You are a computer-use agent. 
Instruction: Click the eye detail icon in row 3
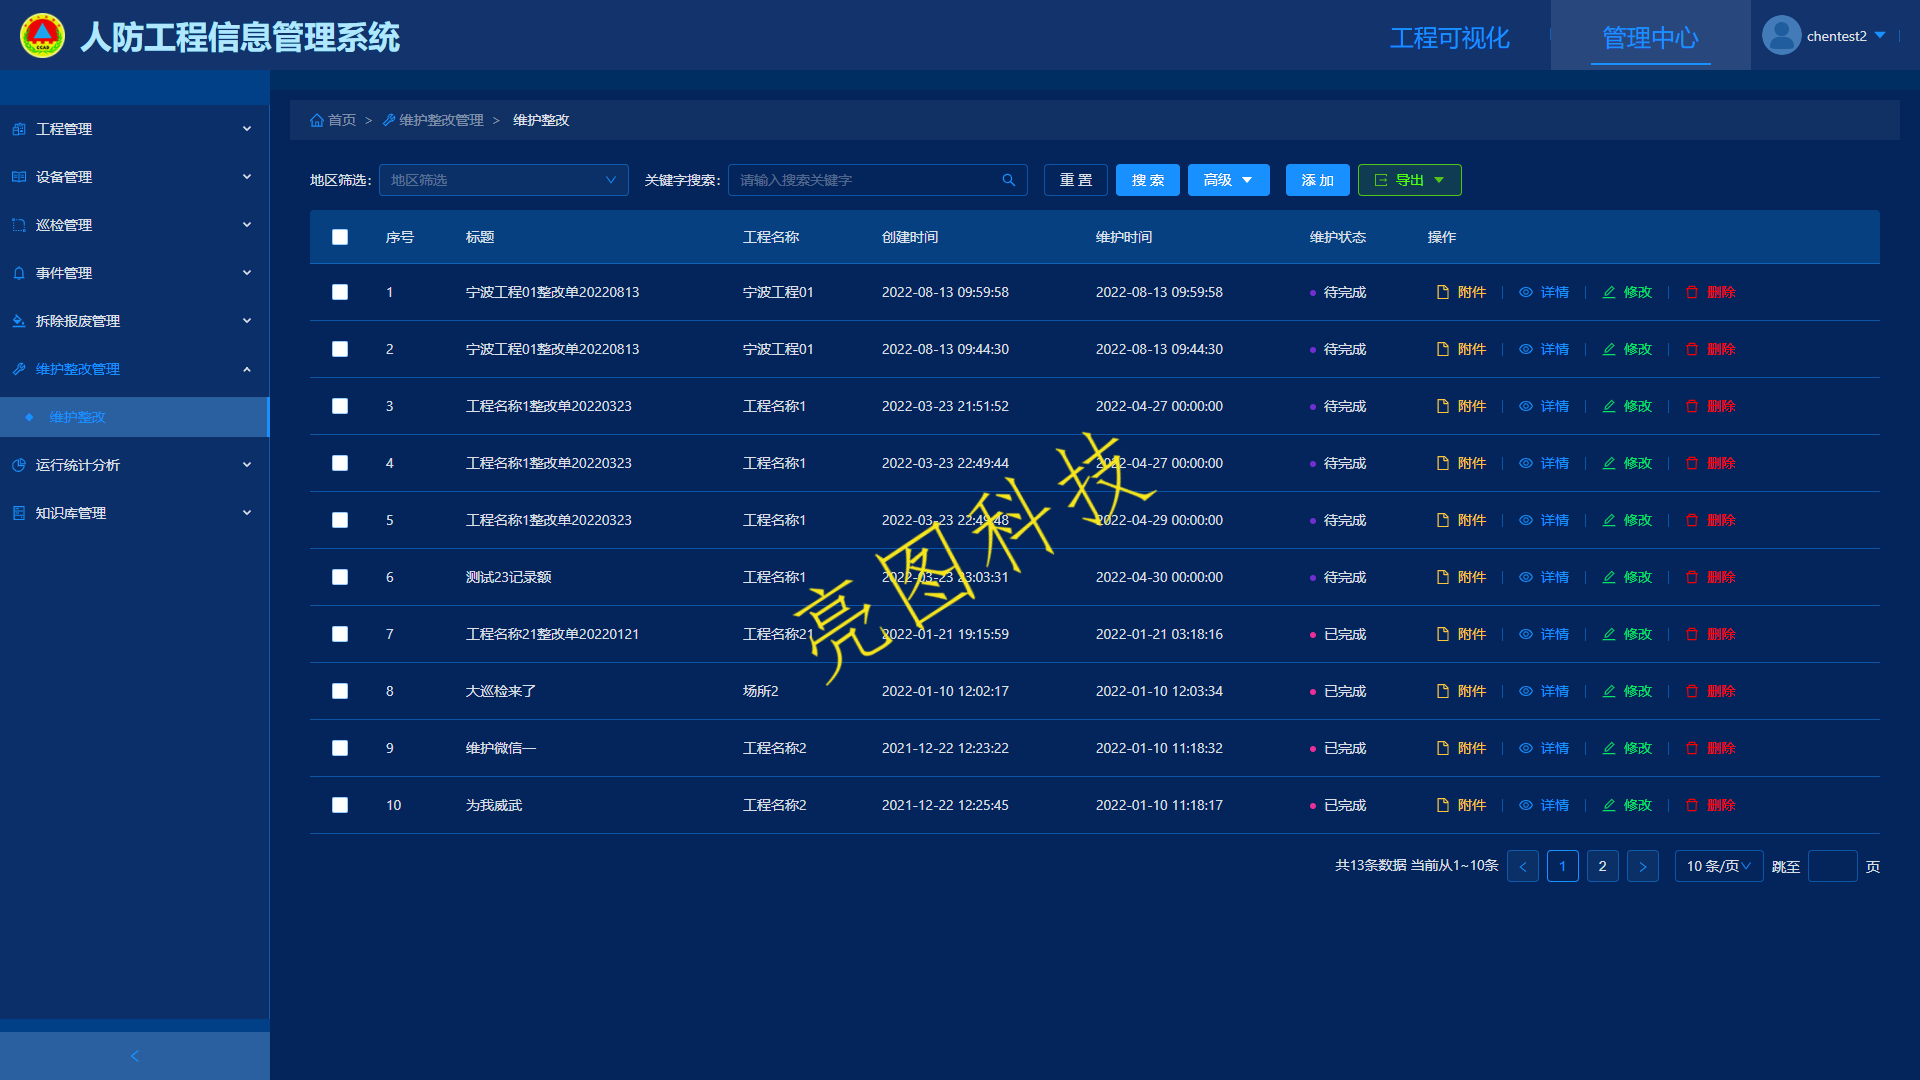tap(1526, 406)
